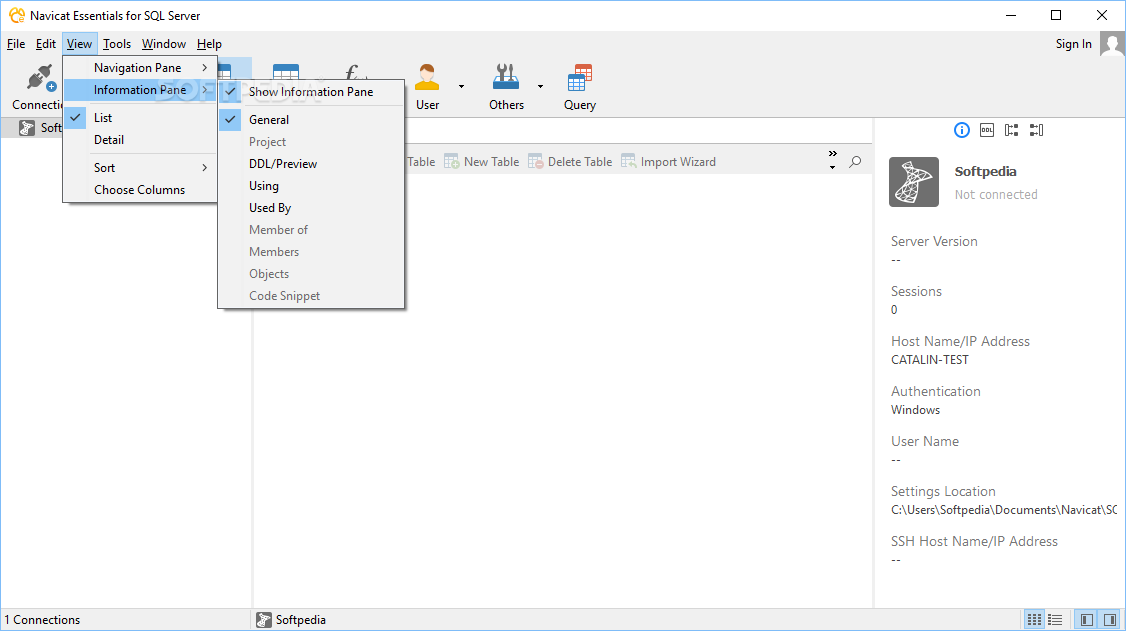Open the File menu
This screenshot has height=631, width=1126.
pos(16,44)
